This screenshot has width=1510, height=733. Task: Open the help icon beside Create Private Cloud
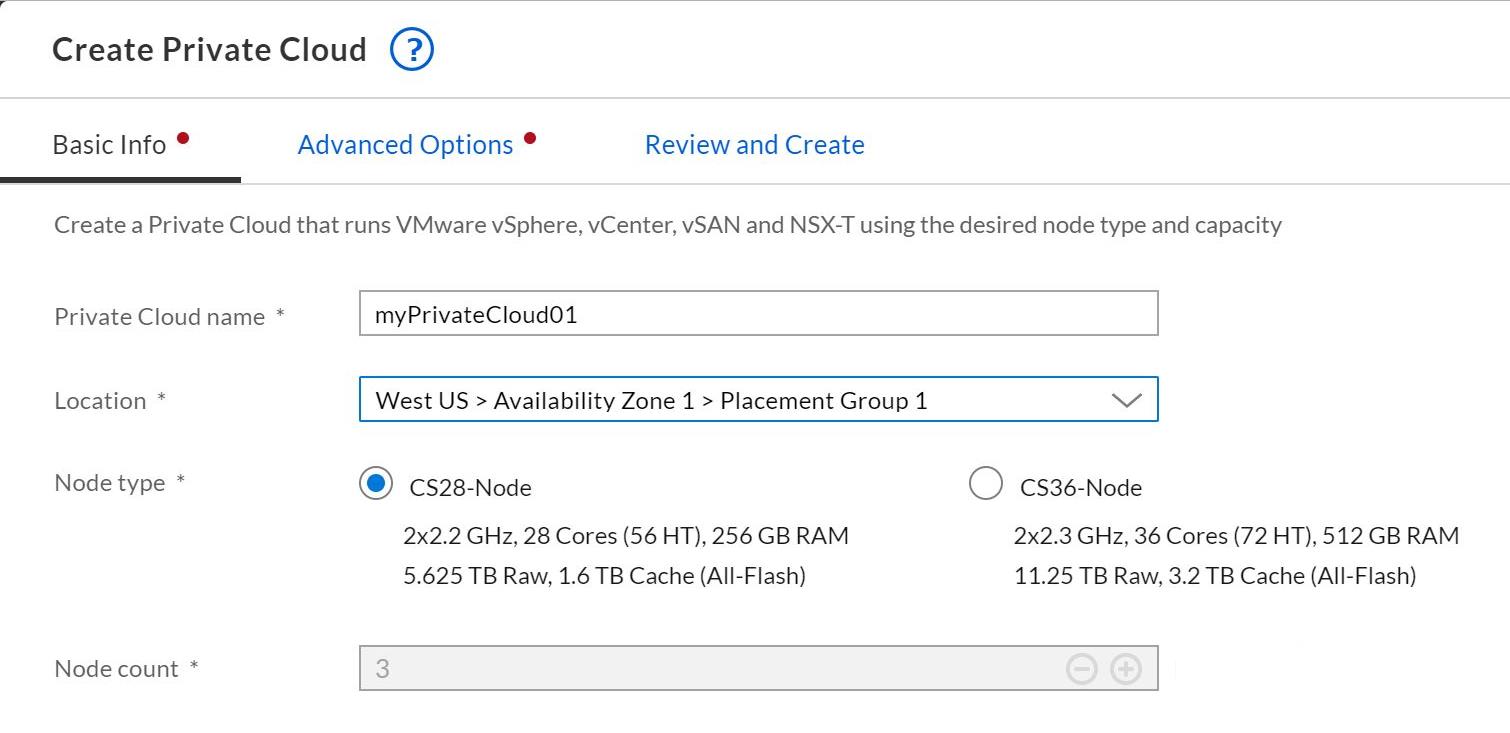coord(411,49)
